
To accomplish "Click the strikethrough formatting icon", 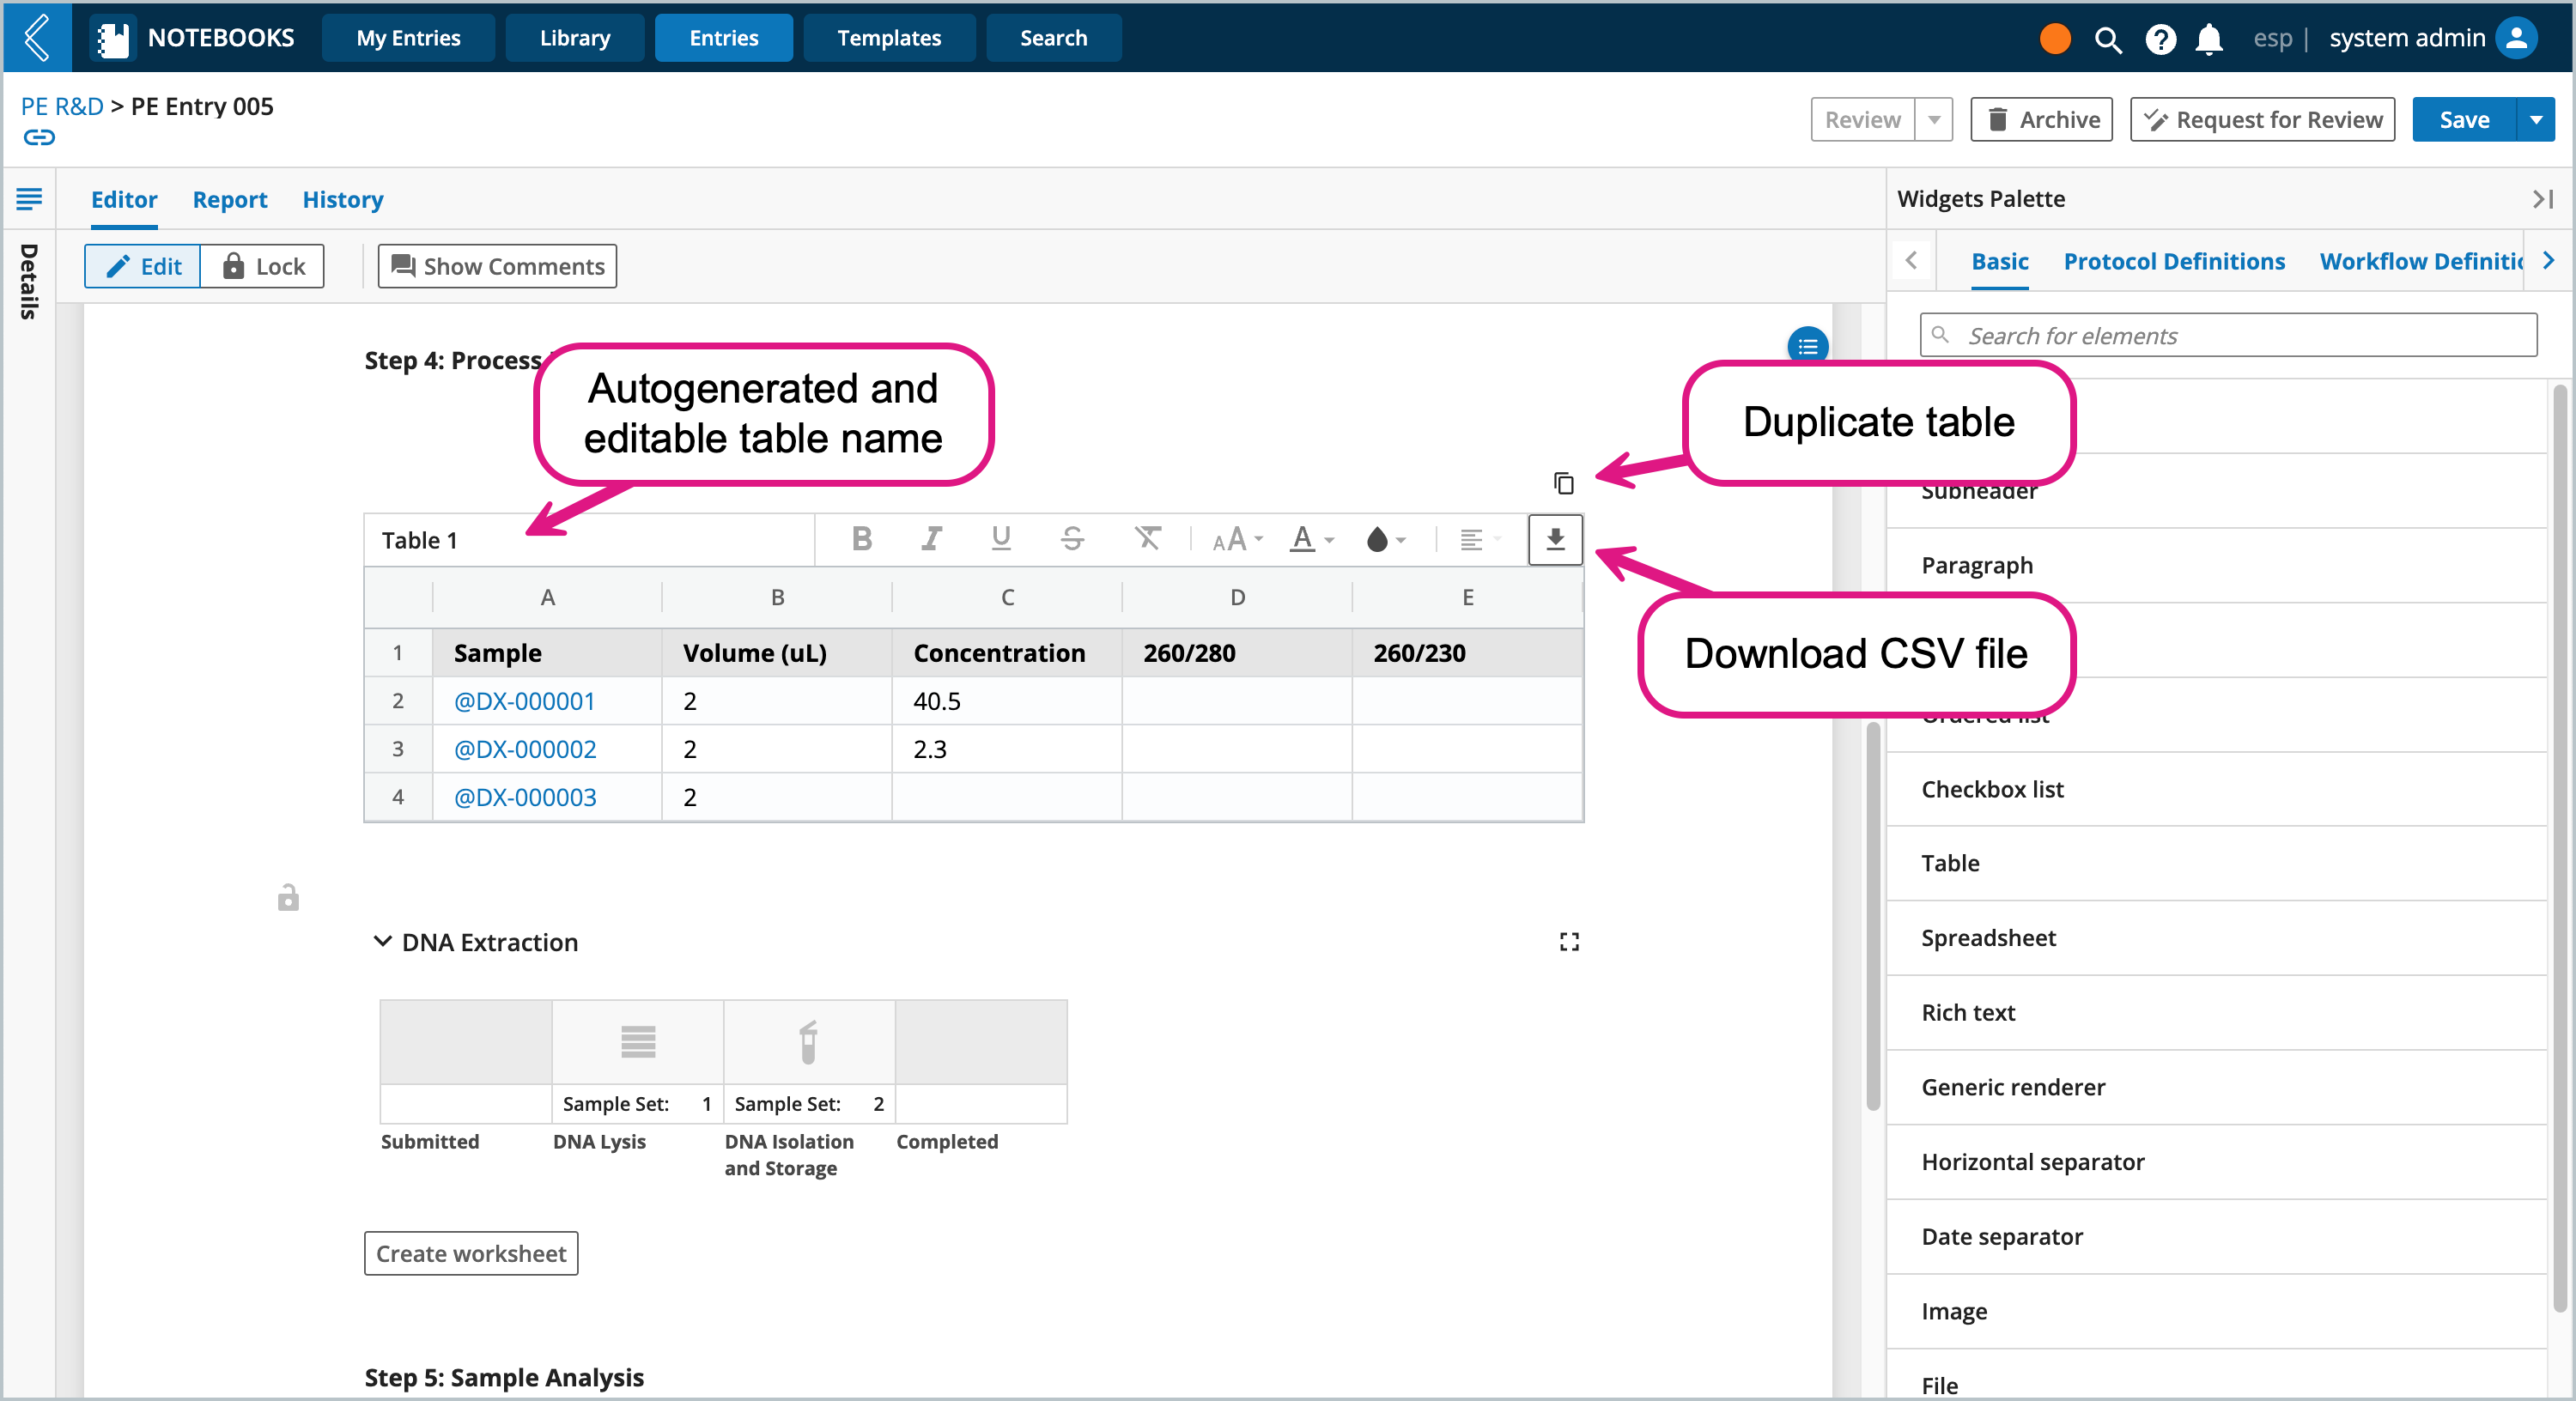I will (x=1072, y=540).
